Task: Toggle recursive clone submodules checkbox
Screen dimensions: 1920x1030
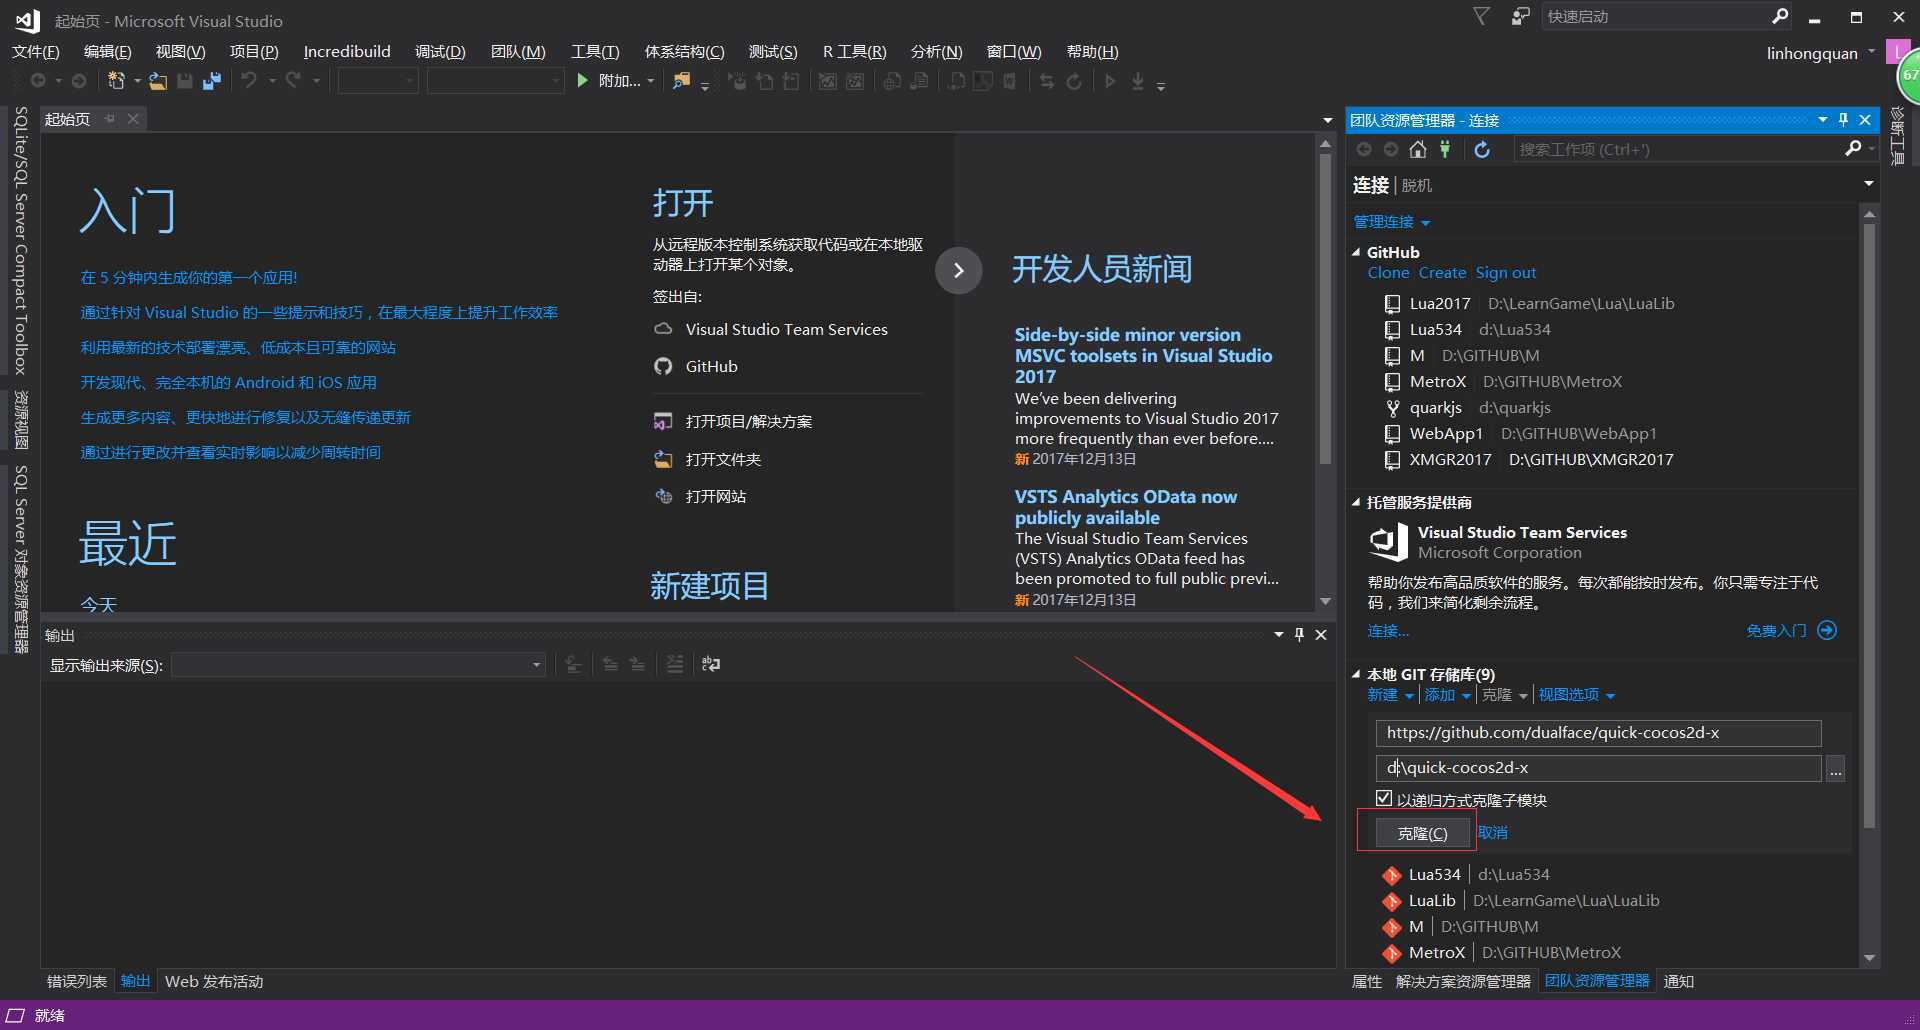Action: 1384,799
